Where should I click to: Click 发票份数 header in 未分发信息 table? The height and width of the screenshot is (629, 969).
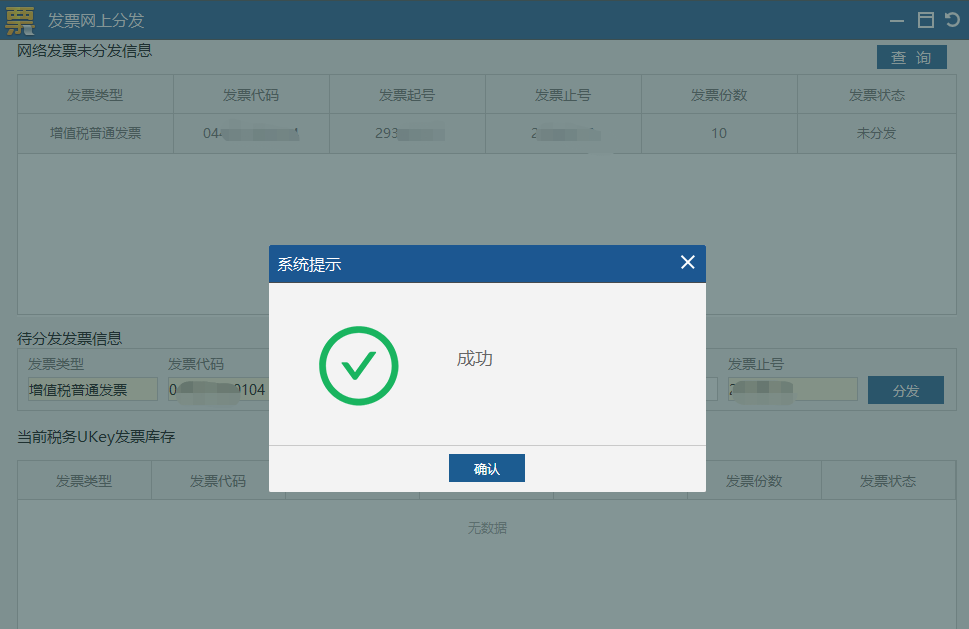(x=719, y=95)
